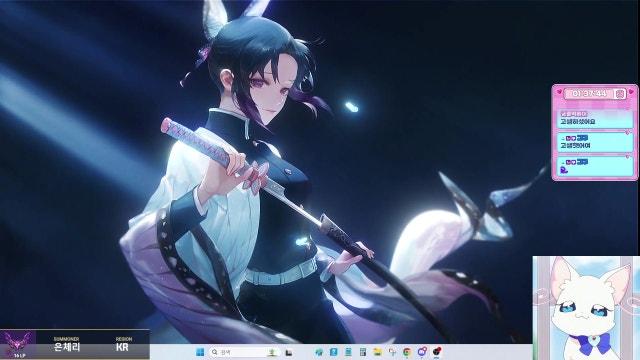Viewport: 640px width, 360px height.
Task: Open the Snipping tool icon in taskbar
Action: coord(392,352)
